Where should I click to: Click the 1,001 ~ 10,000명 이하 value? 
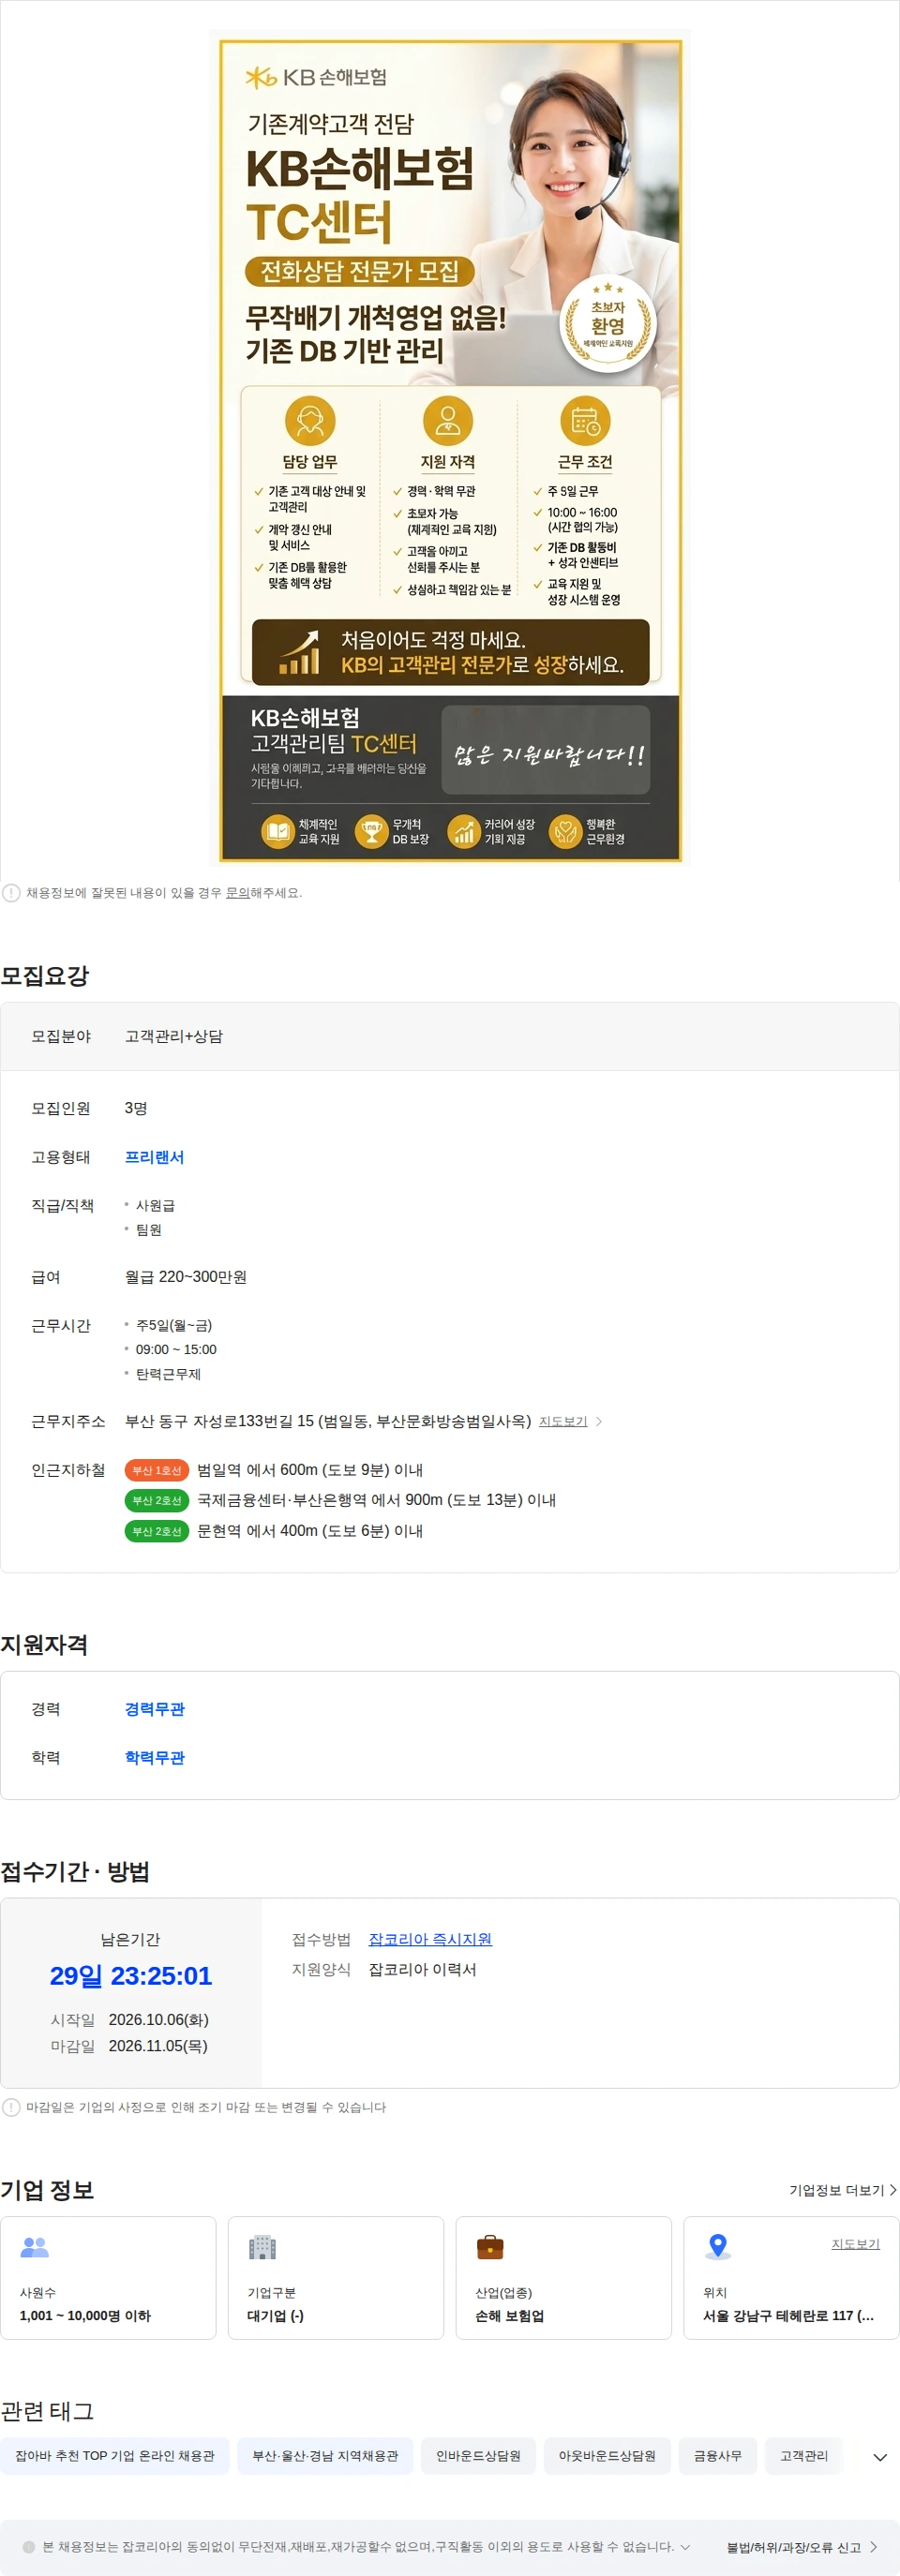tap(85, 2315)
